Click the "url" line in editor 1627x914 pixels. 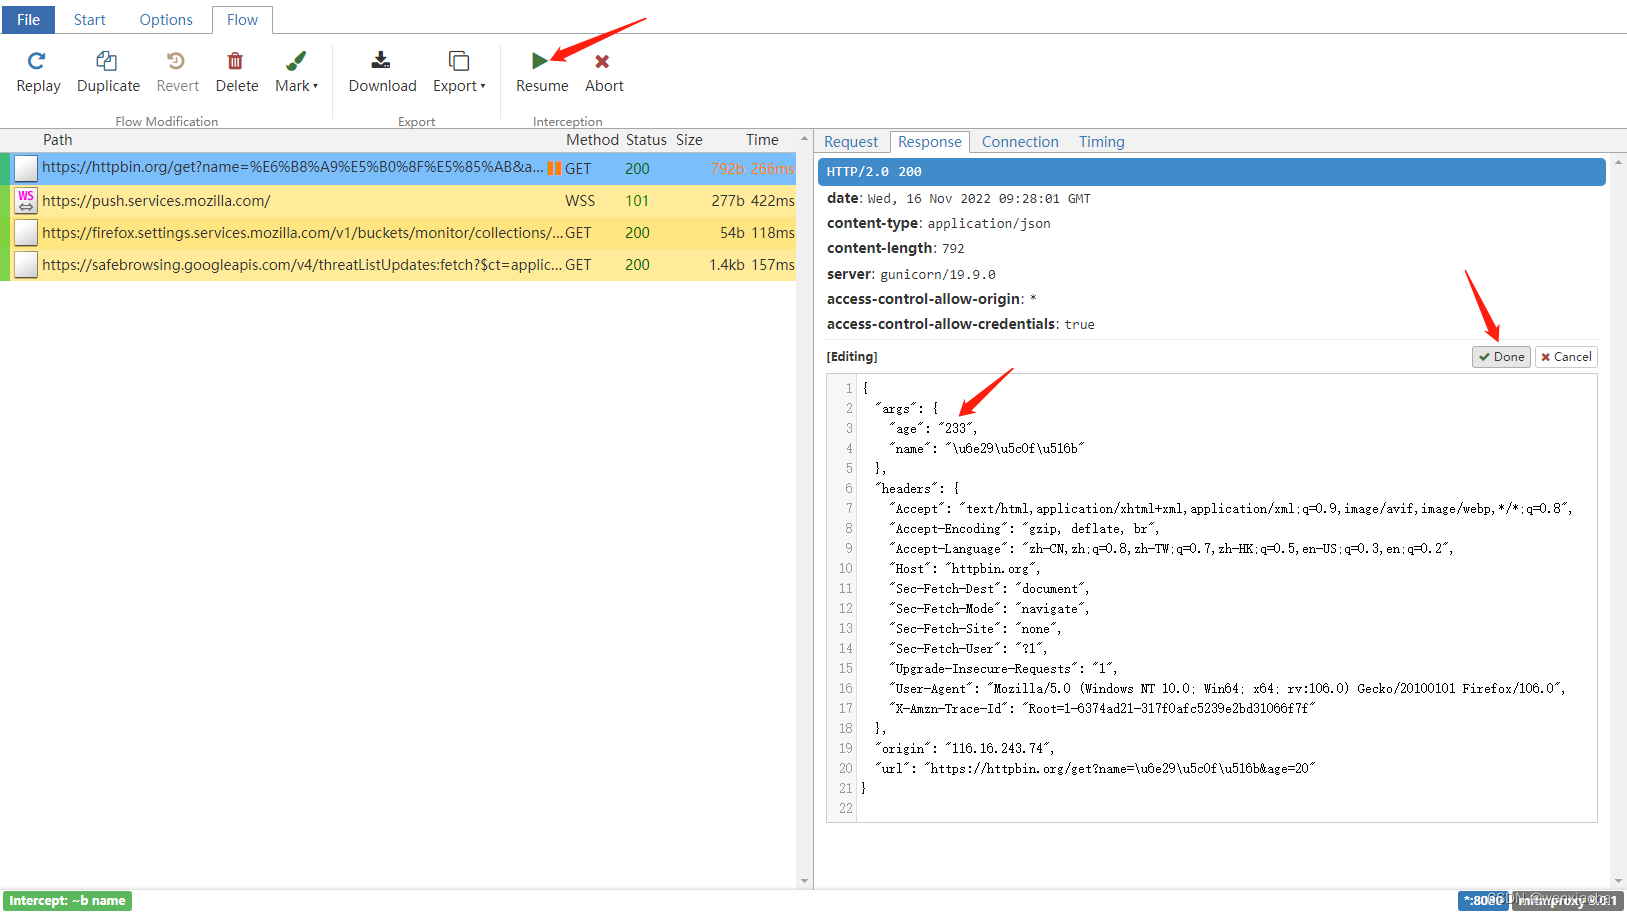point(1095,769)
